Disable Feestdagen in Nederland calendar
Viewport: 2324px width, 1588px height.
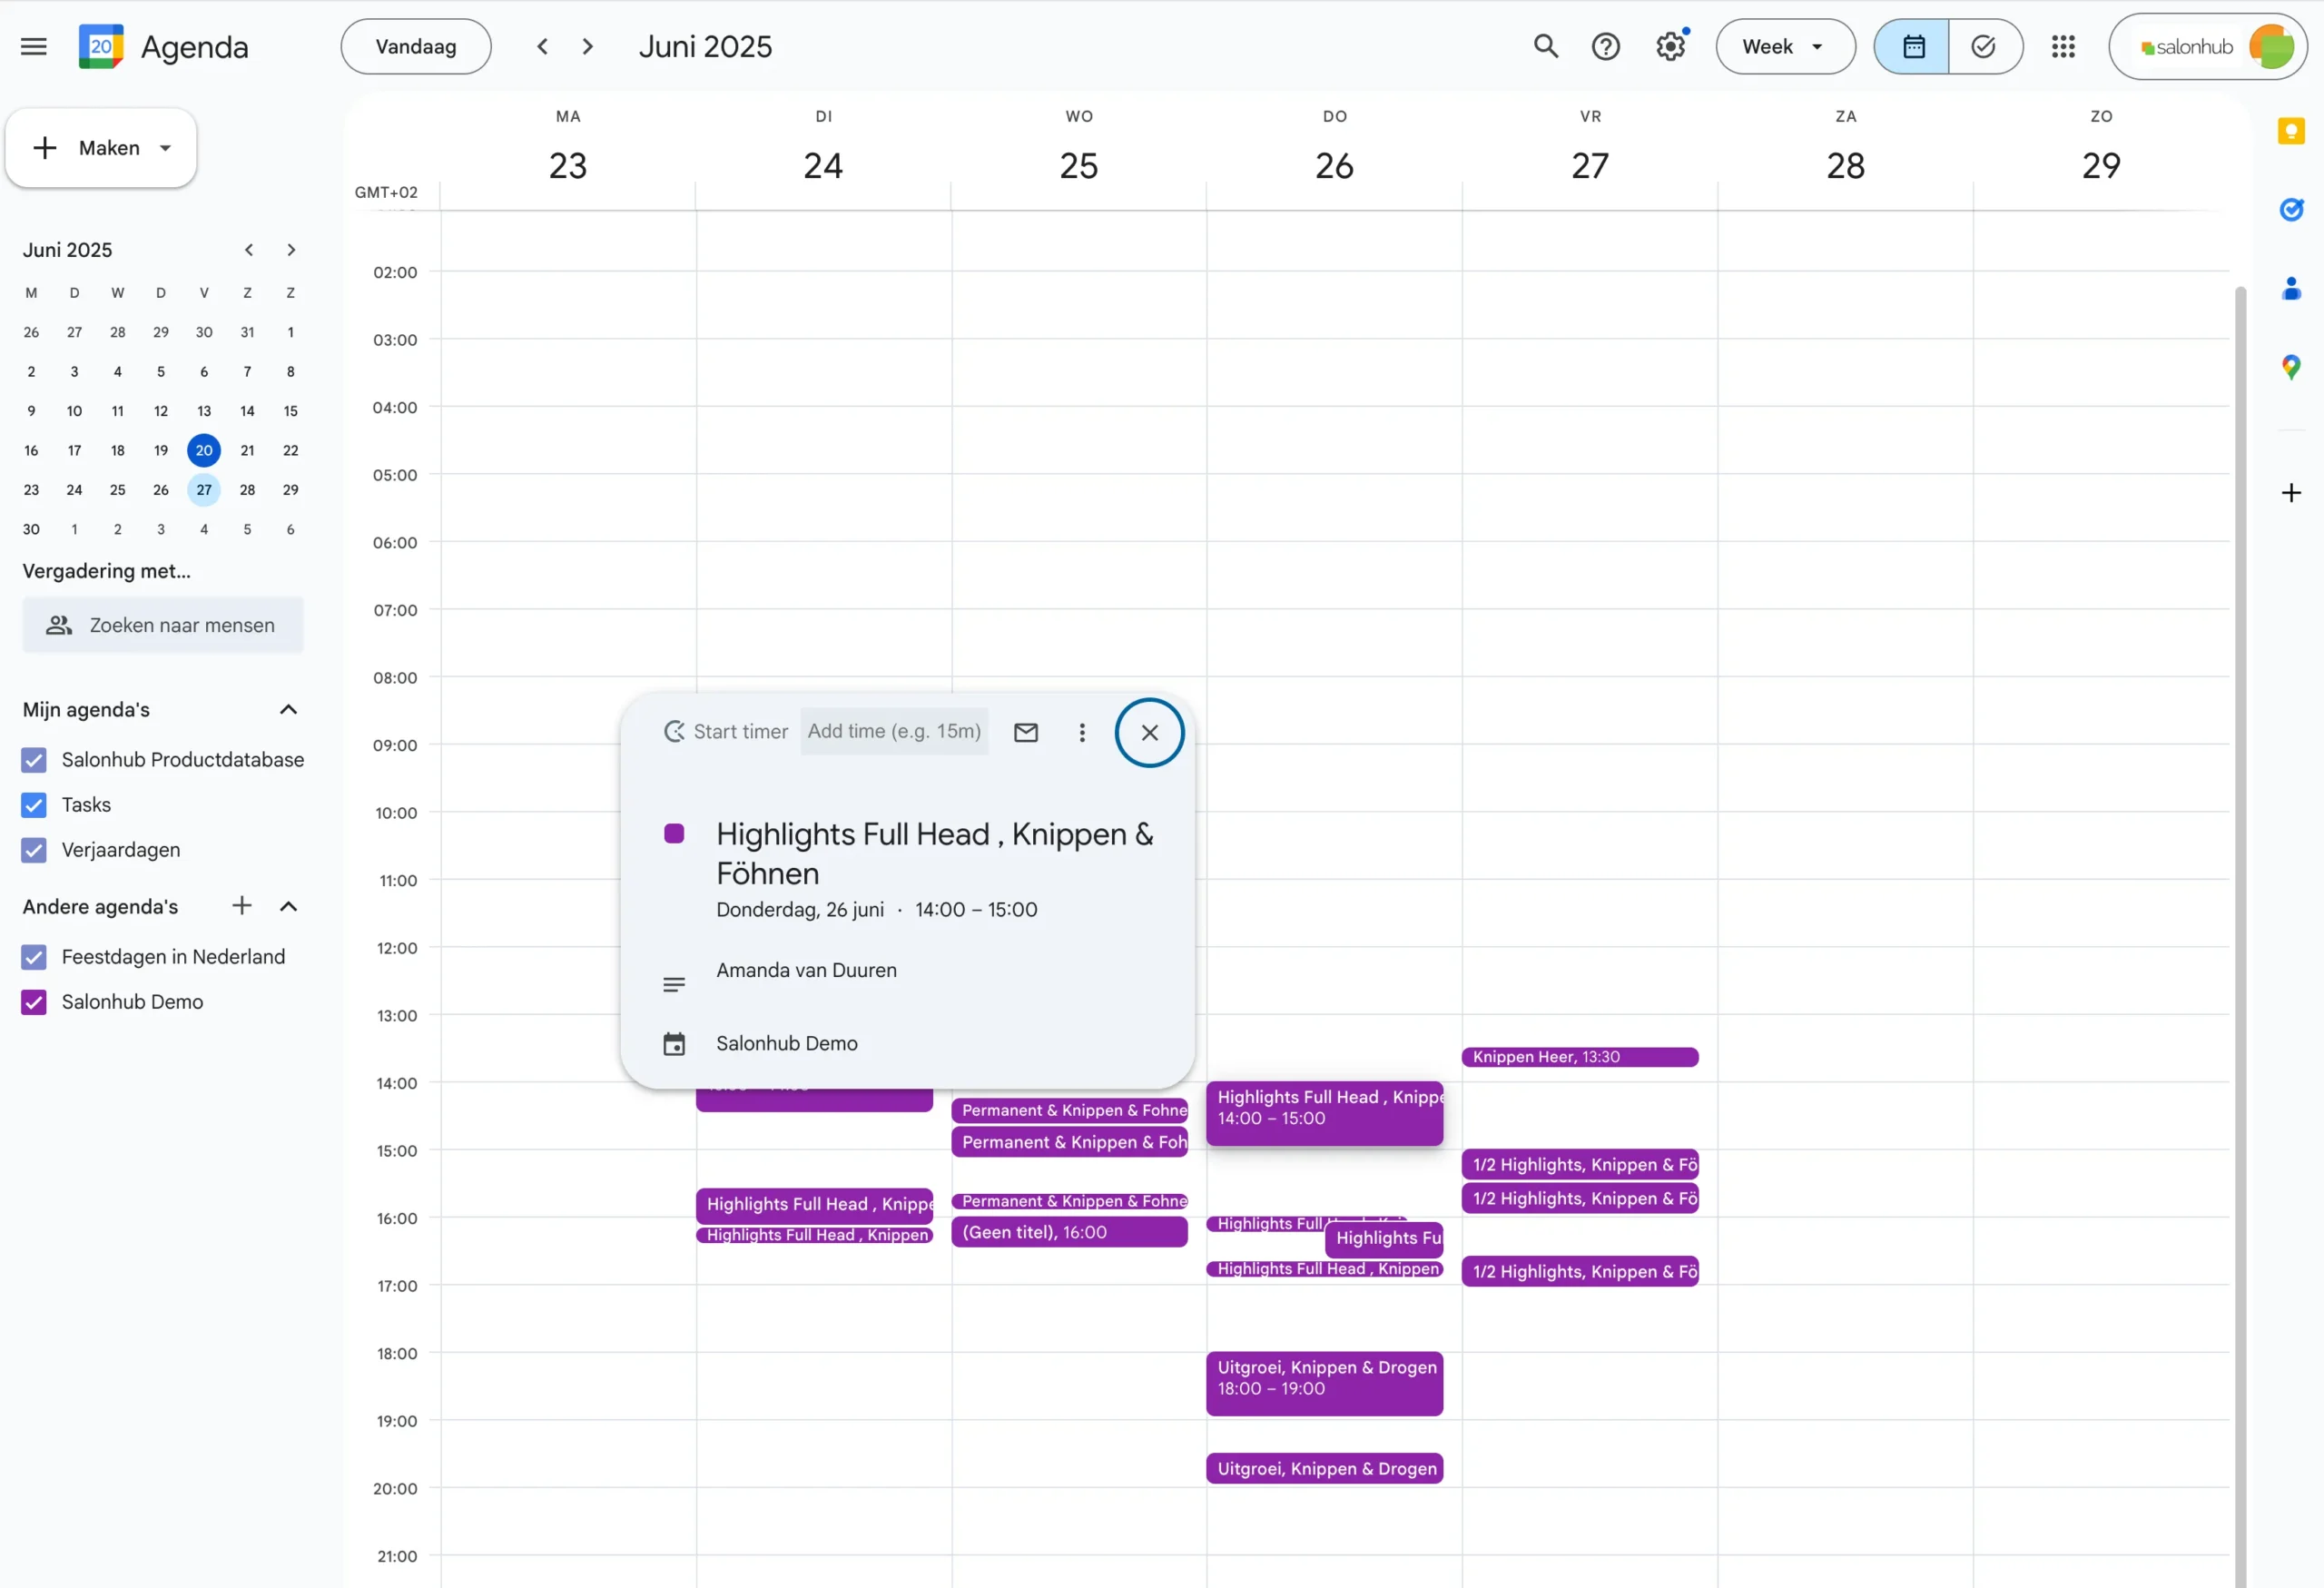click(34, 957)
